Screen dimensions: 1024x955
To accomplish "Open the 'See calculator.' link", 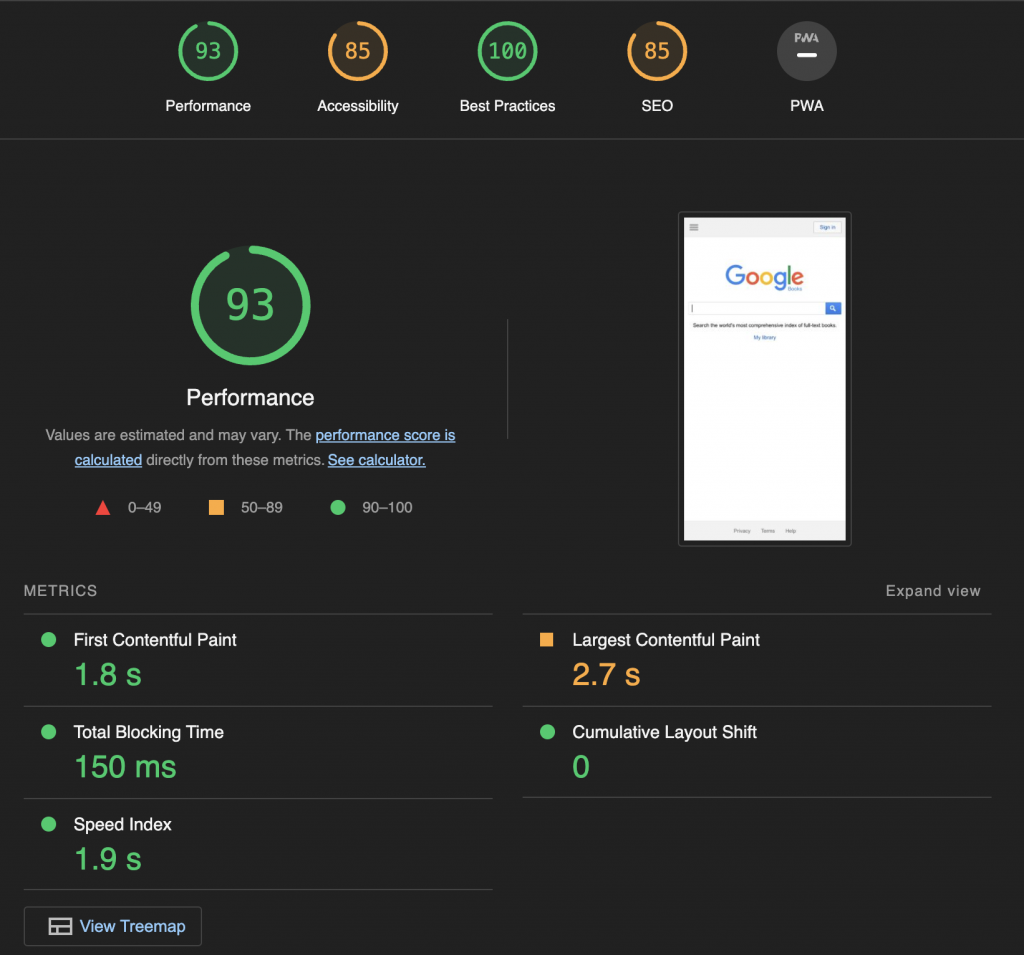I will point(376,460).
